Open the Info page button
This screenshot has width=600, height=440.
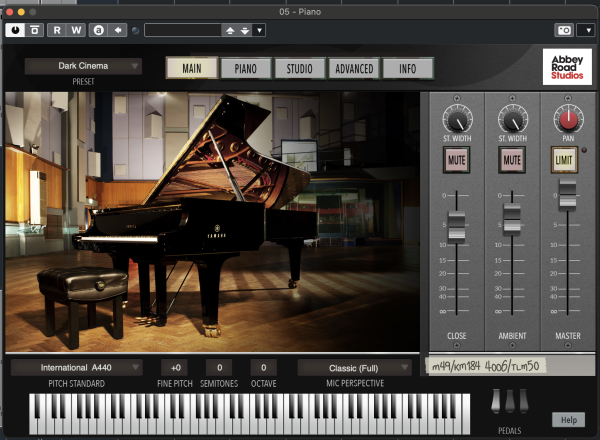coord(408,68)
